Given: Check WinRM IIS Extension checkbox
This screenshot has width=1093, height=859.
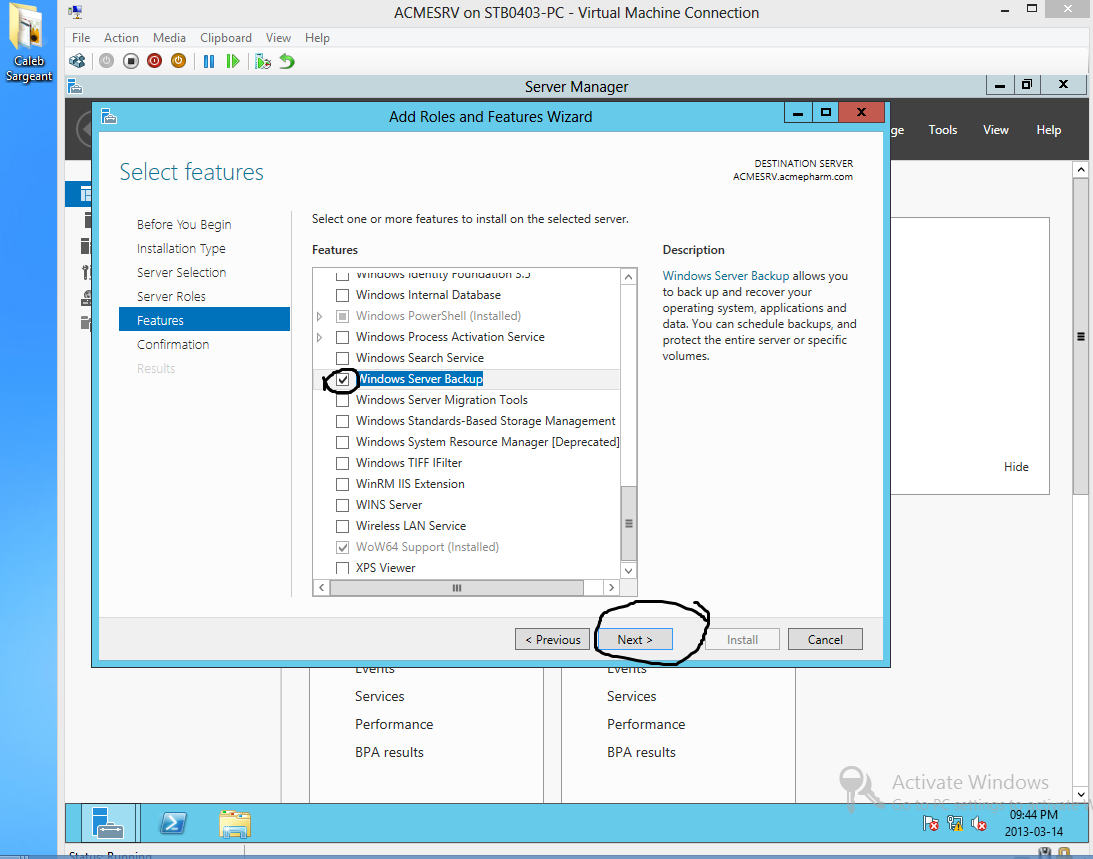Looking at the screenshot, I should pos(342,485).
